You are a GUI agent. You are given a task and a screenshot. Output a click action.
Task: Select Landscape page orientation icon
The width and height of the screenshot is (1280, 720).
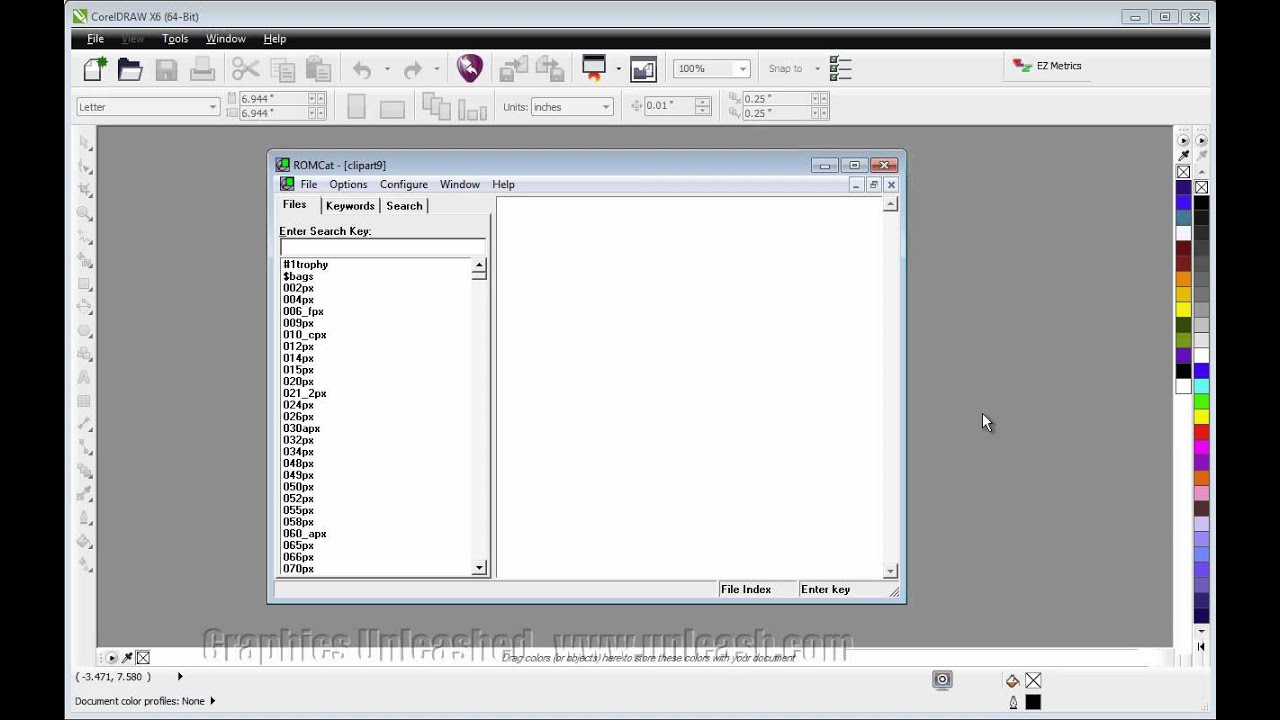(x=392, y=109)
